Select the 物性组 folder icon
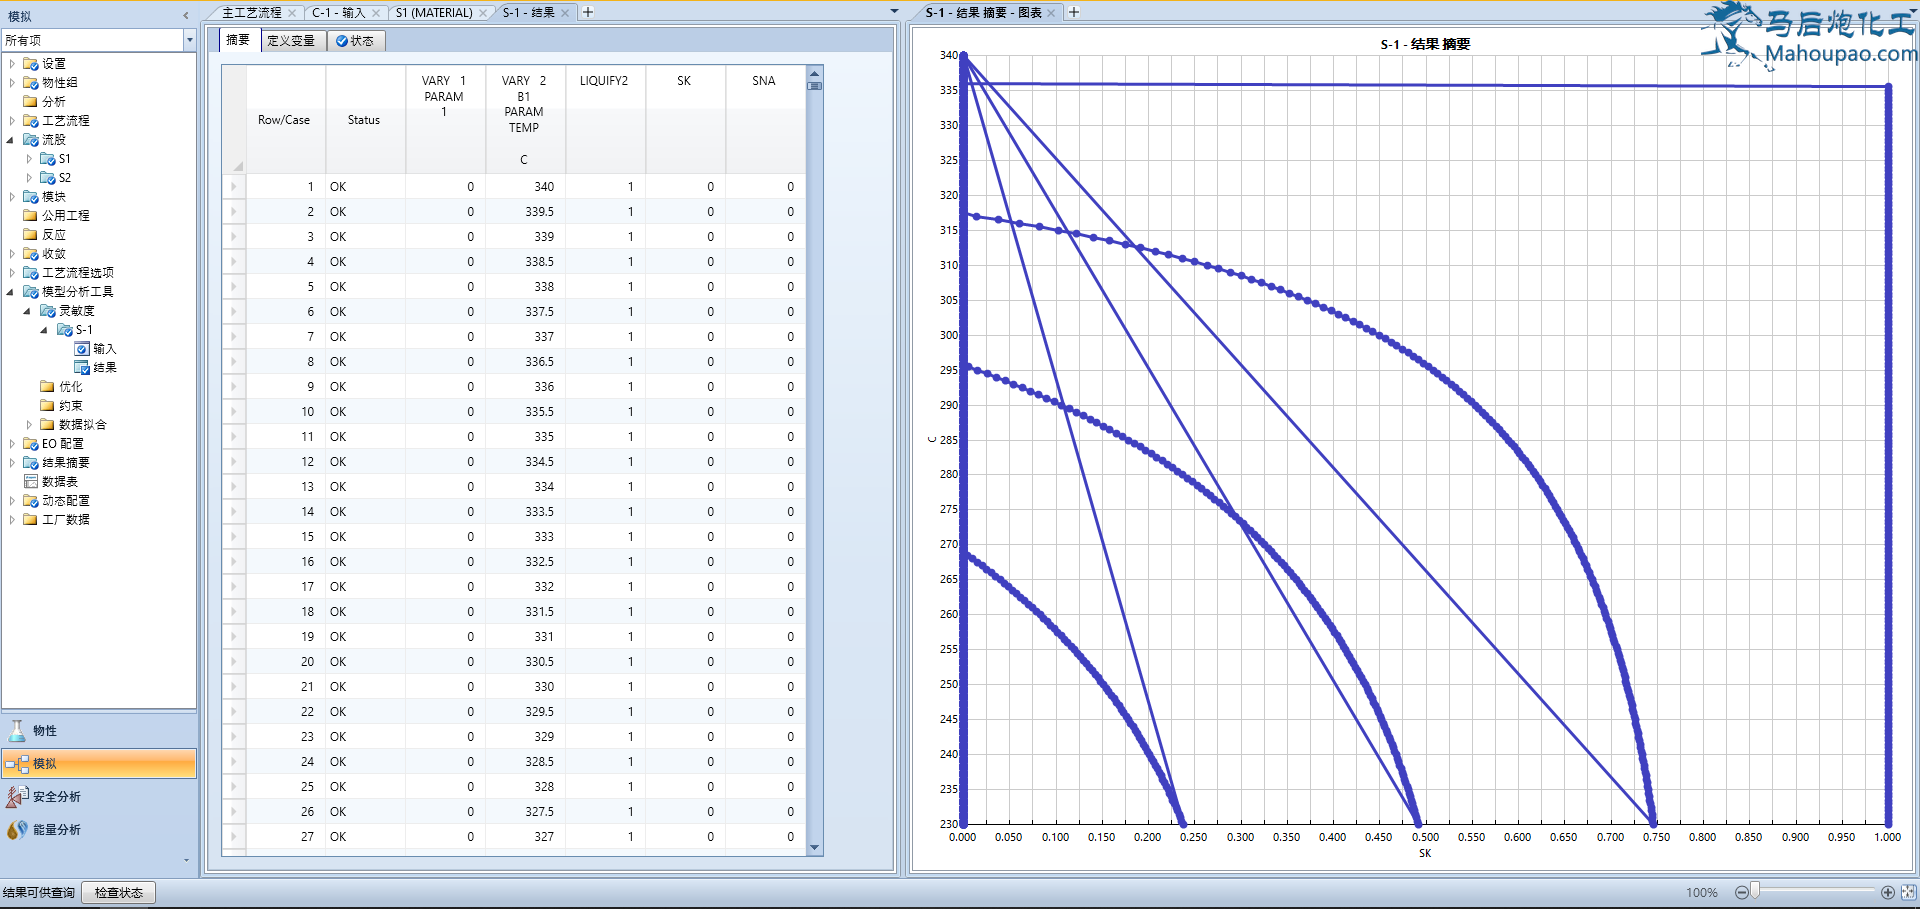The height and width of the screenshot is (909, 1920). pos(31,82)
